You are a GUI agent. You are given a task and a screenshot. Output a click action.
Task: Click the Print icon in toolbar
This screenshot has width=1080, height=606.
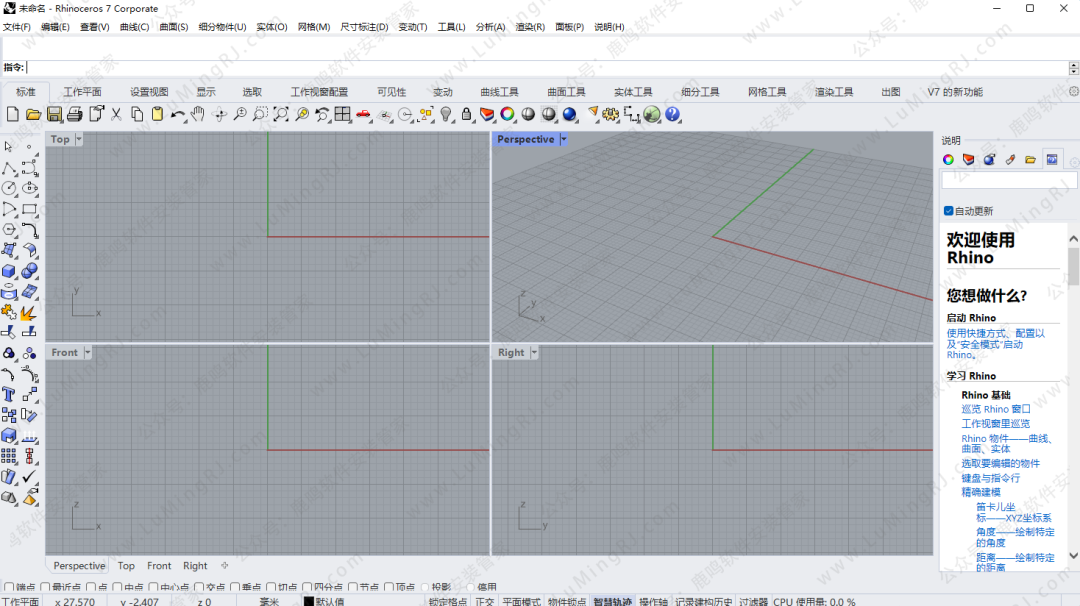(74, 114)
